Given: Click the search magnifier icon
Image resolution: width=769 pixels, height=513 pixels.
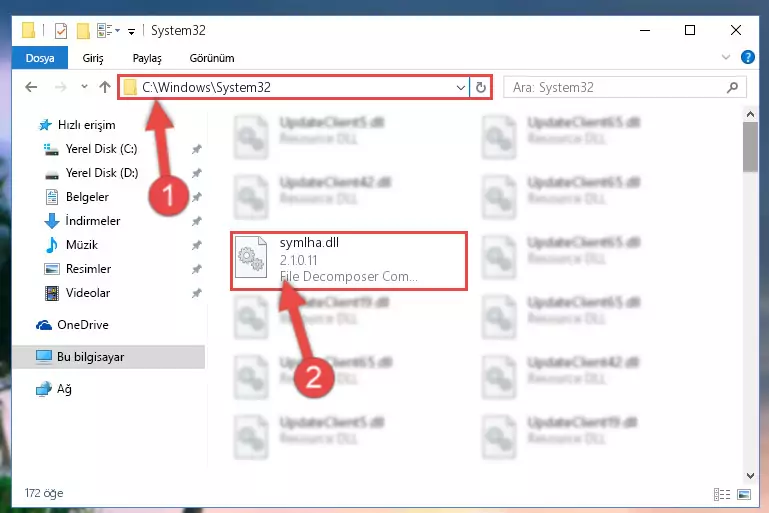Looking at the screenshot, I should [732, 87].
